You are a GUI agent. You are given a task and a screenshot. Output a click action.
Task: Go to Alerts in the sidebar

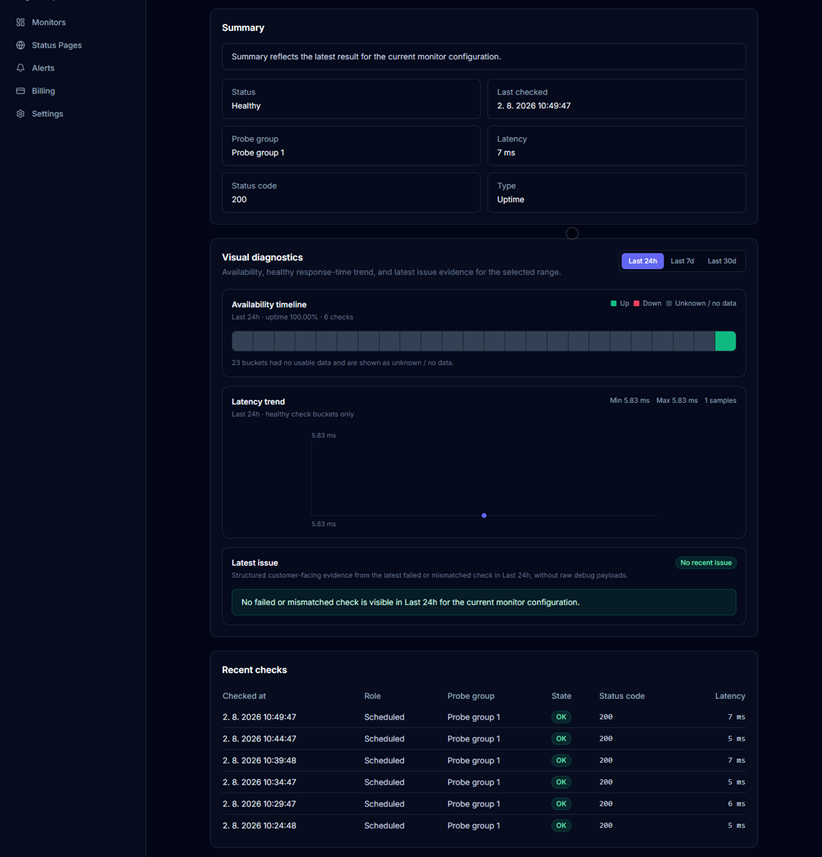(43, 68)
